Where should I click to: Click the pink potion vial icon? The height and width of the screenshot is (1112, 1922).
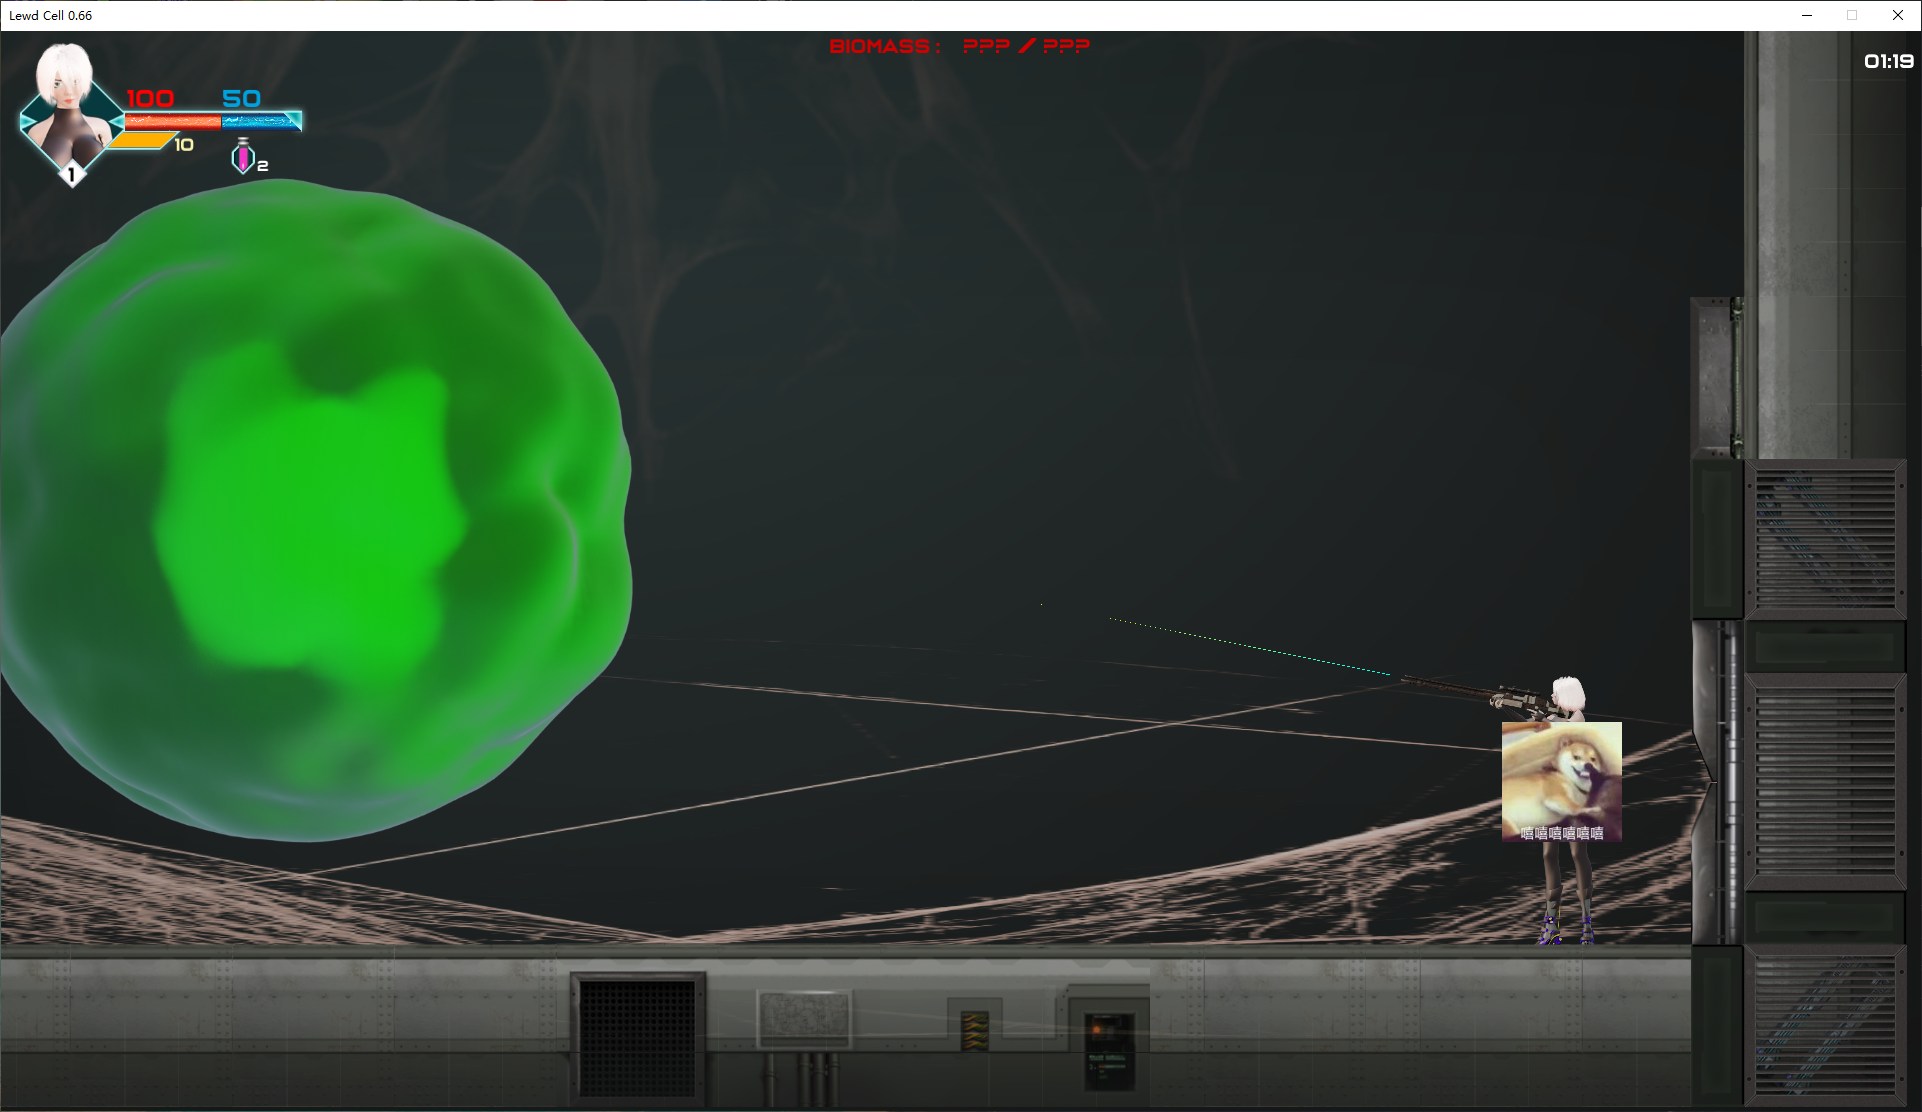click(x=242, y=157)
